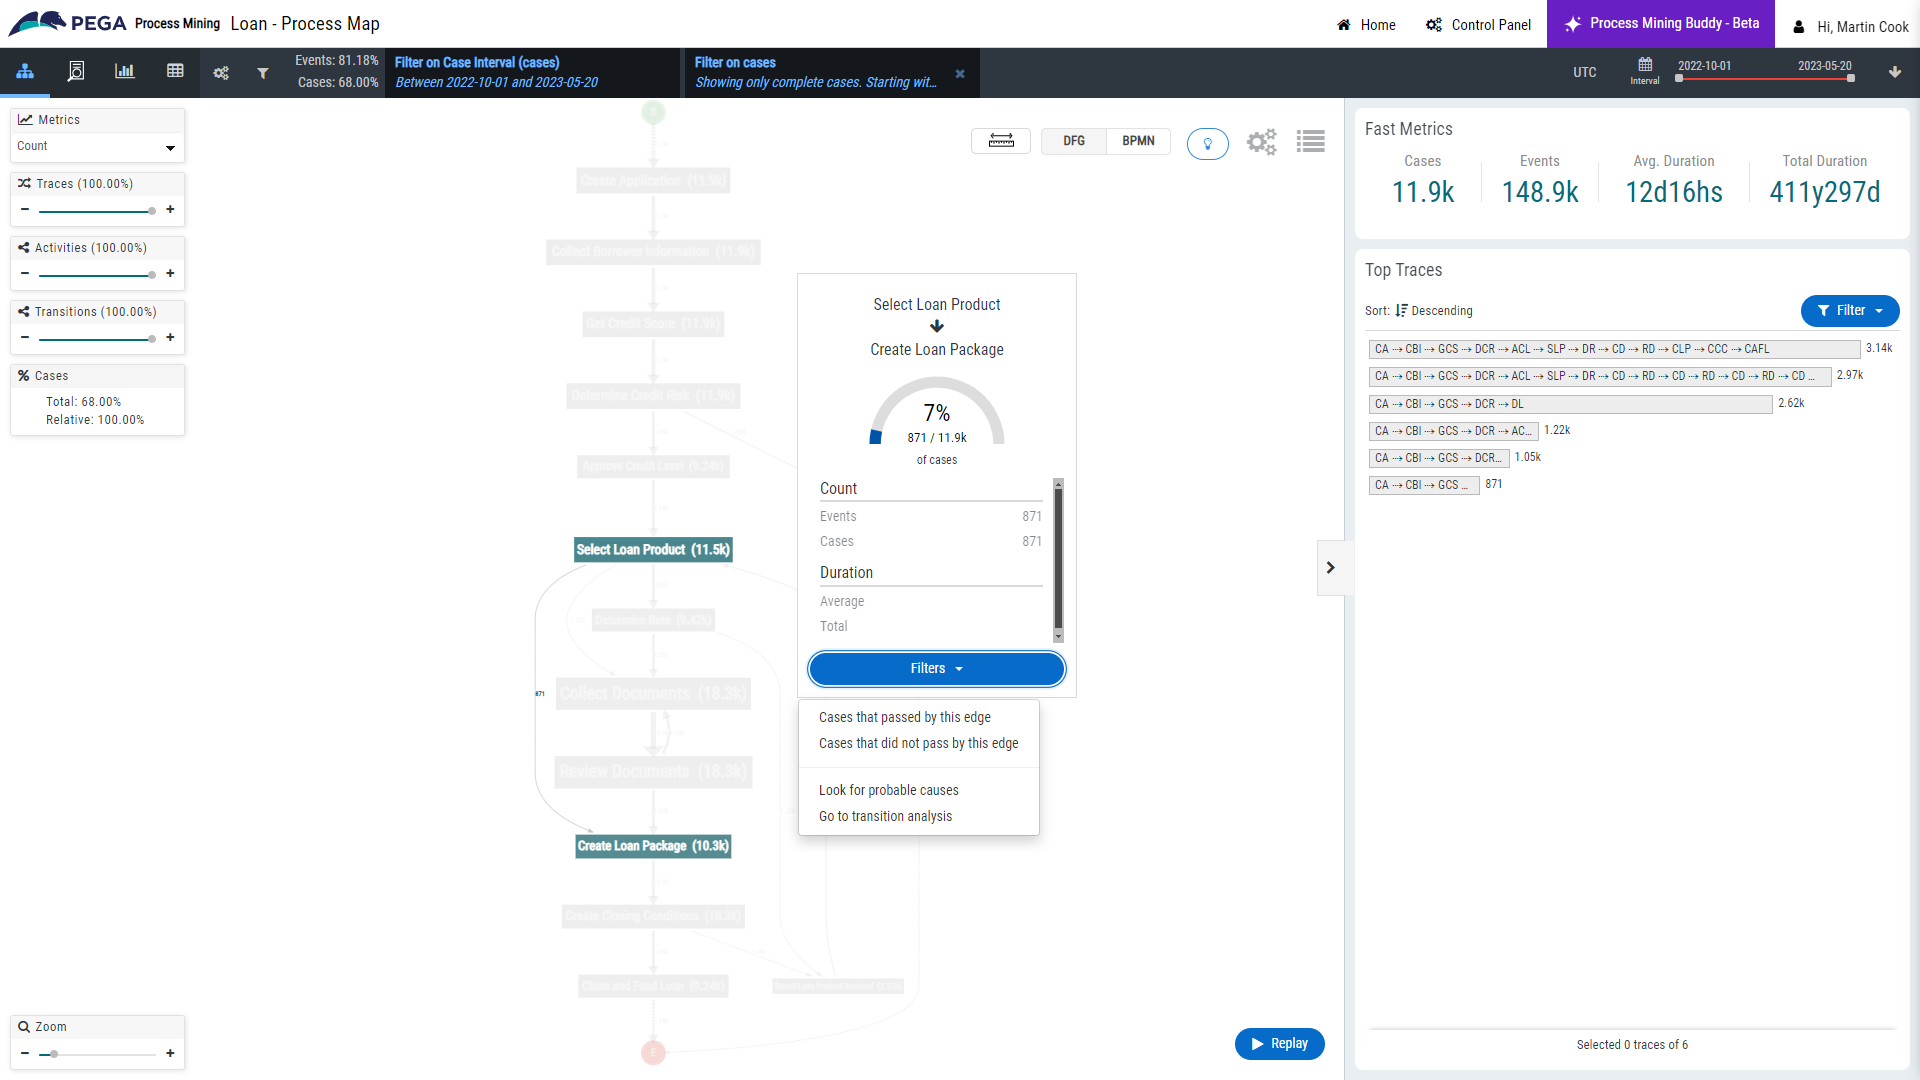Toggle the lightbulb insights button
This screenshot has height=1080, width=1920.
[x=1208, y=144]
